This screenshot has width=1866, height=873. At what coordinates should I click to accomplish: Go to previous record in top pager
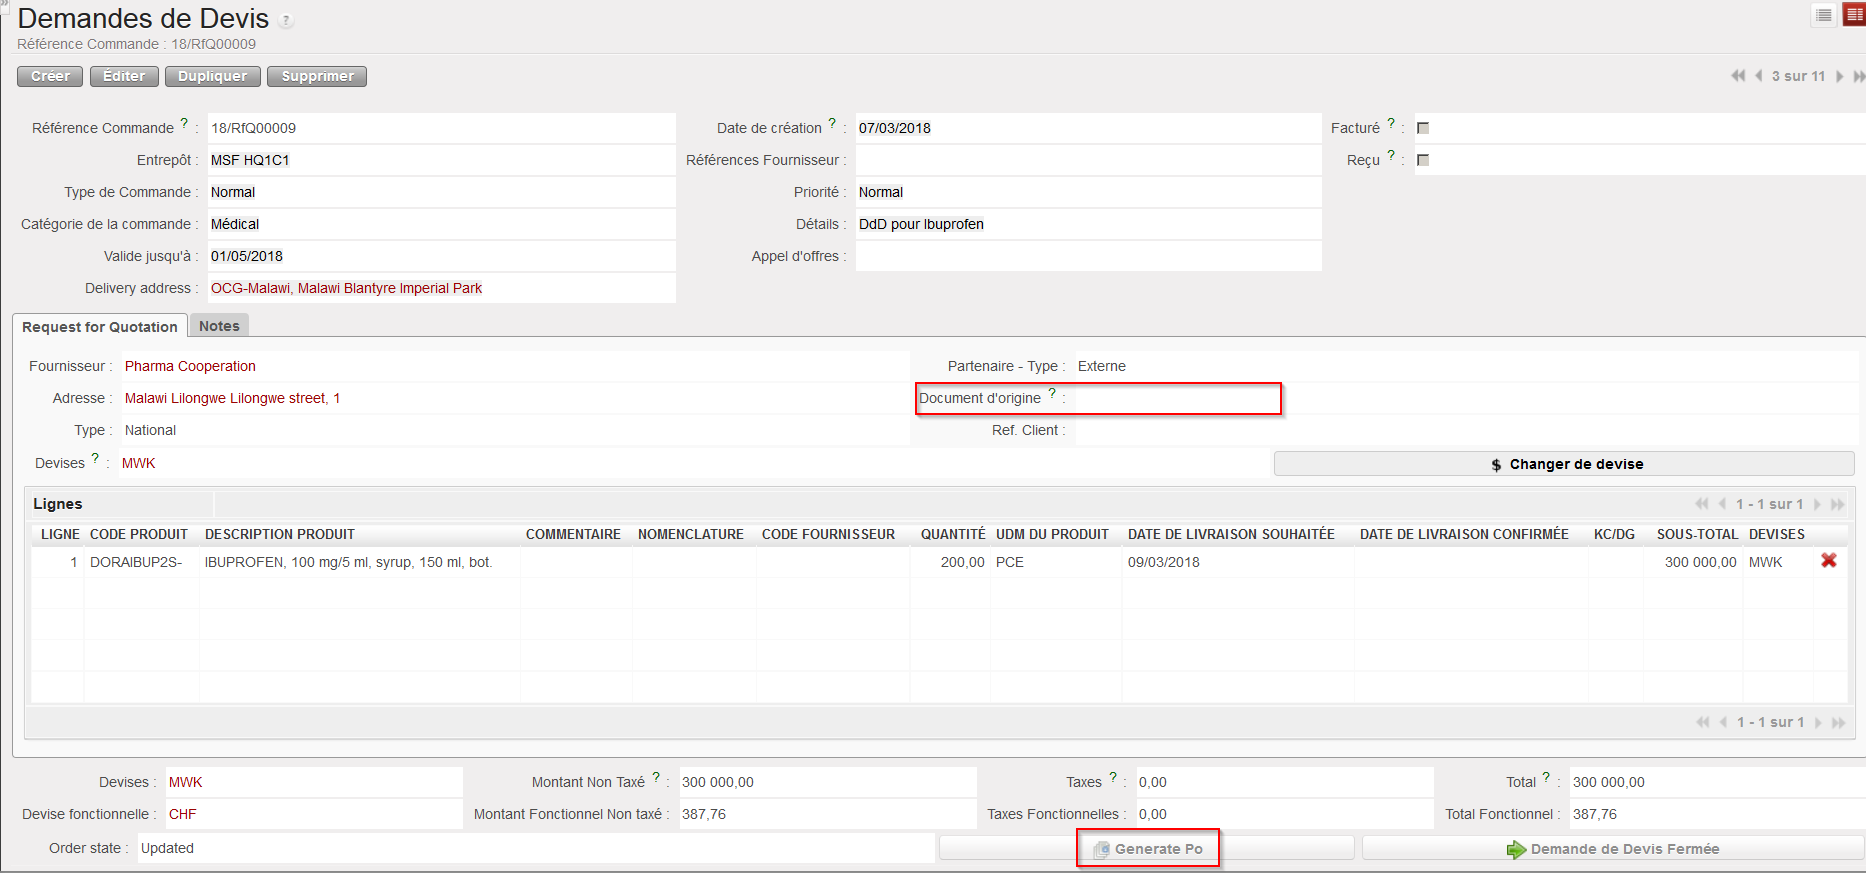(x=1758, y=76)
